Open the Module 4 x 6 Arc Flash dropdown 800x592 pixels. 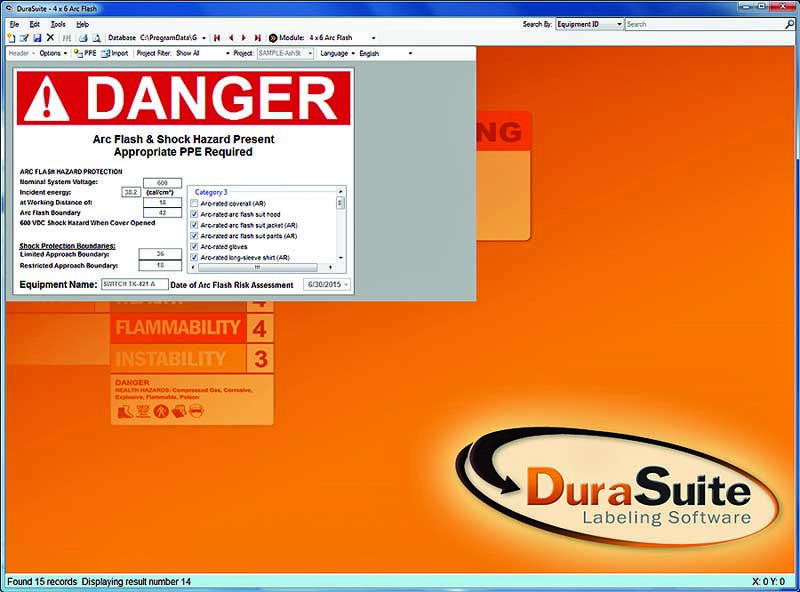click(x=373, y=38)
